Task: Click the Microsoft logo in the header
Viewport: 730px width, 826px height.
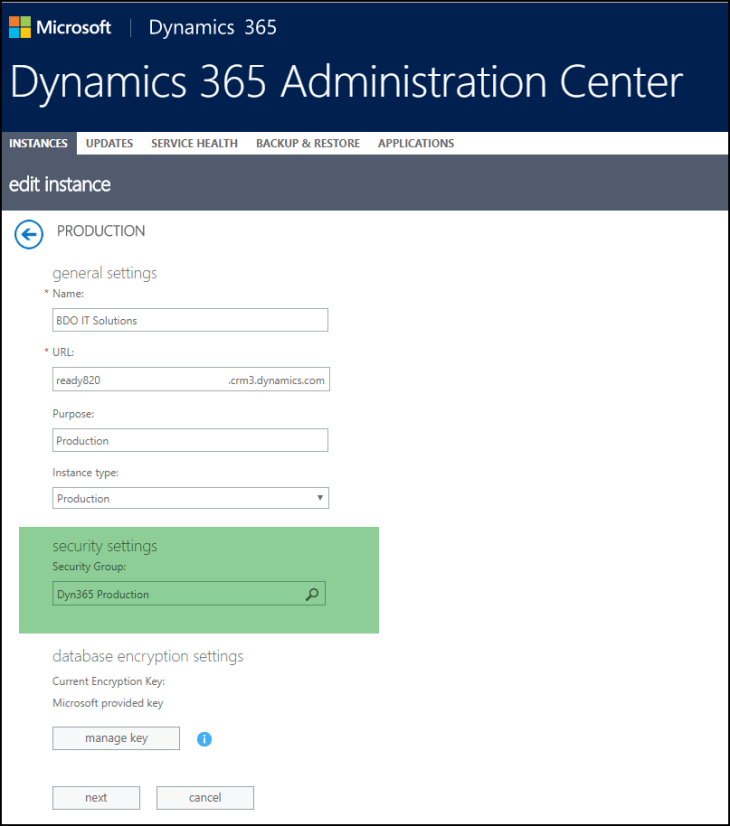Action: point(60,27)
